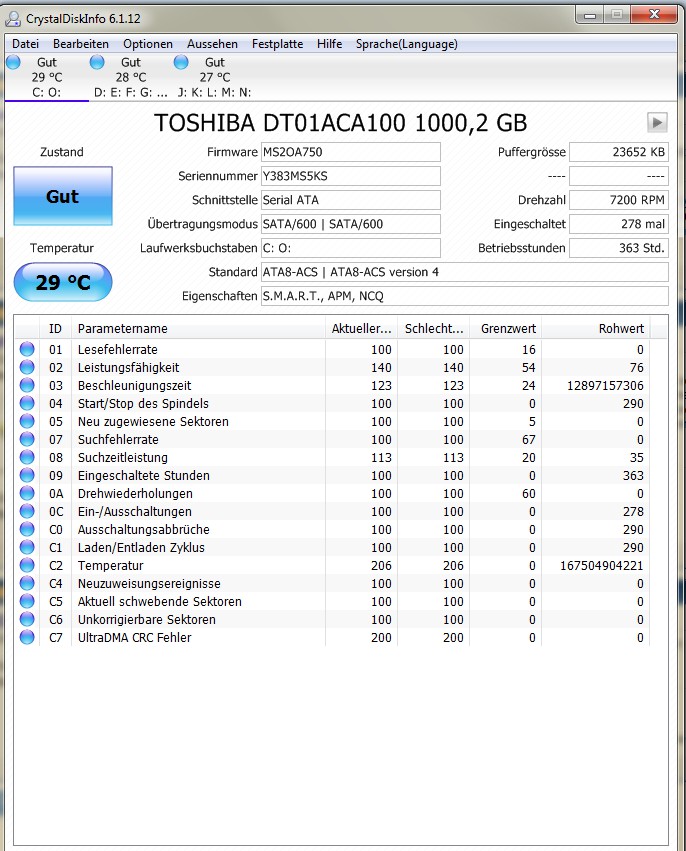This screenshot has width=686, height=851.
Task: Click status orb for drive J: K: L: M: N:
Action: coord(181,62)
